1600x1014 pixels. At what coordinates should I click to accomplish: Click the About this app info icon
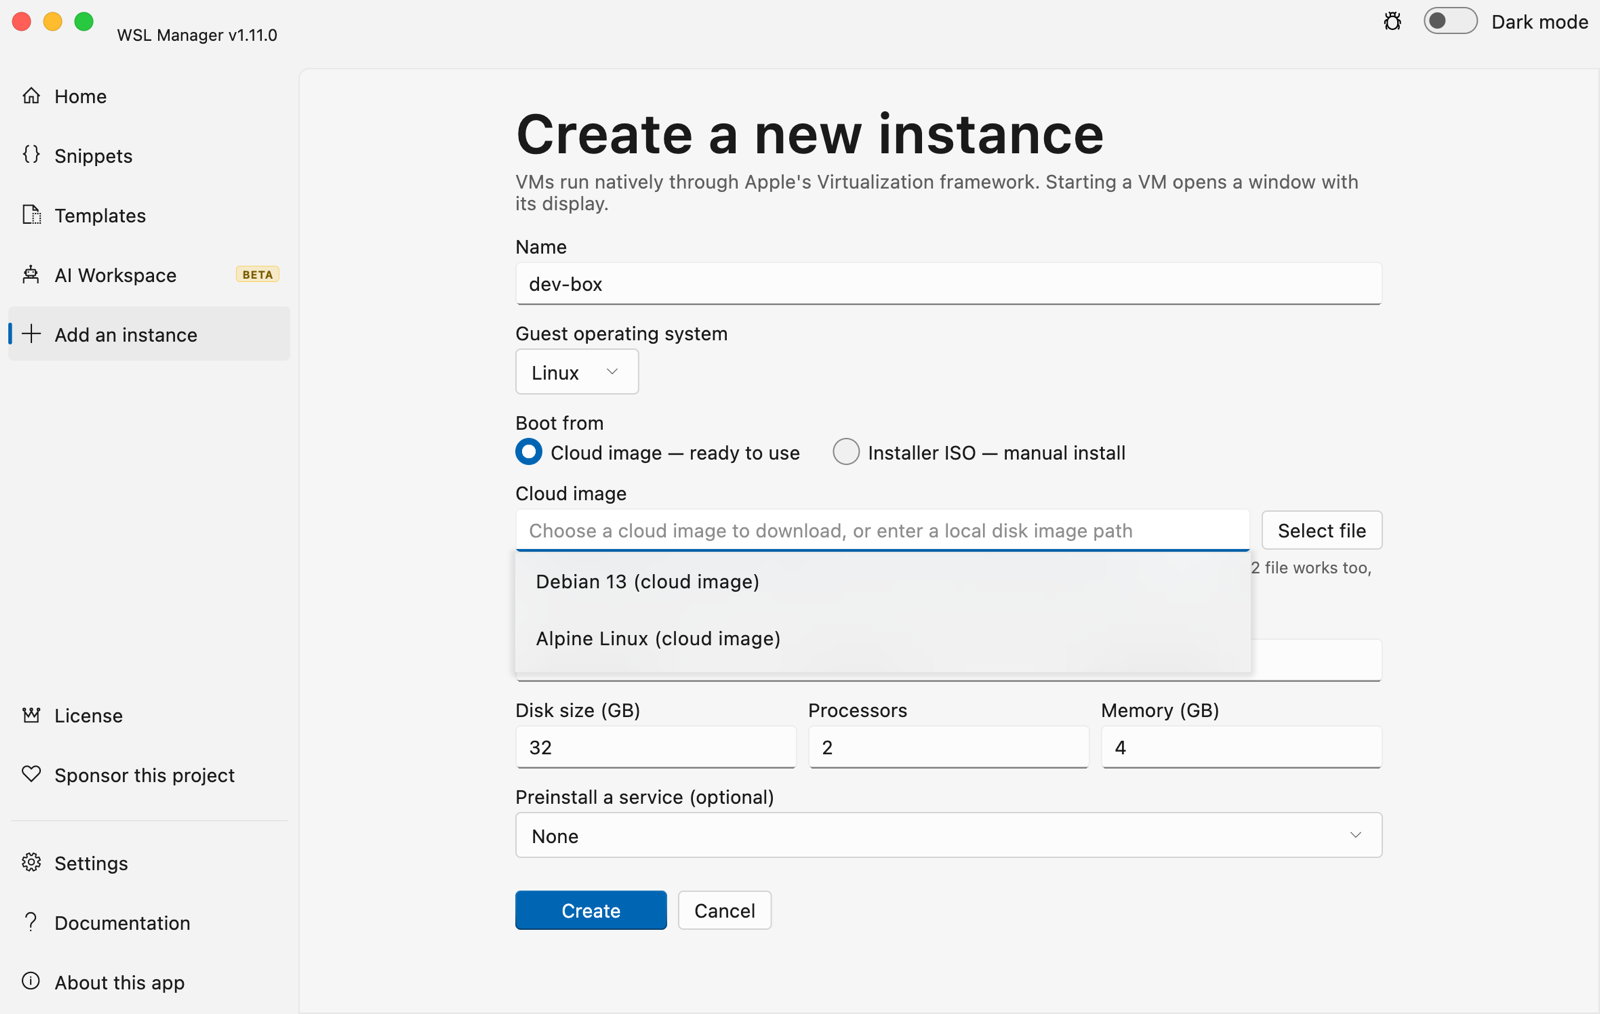point(31,981)
